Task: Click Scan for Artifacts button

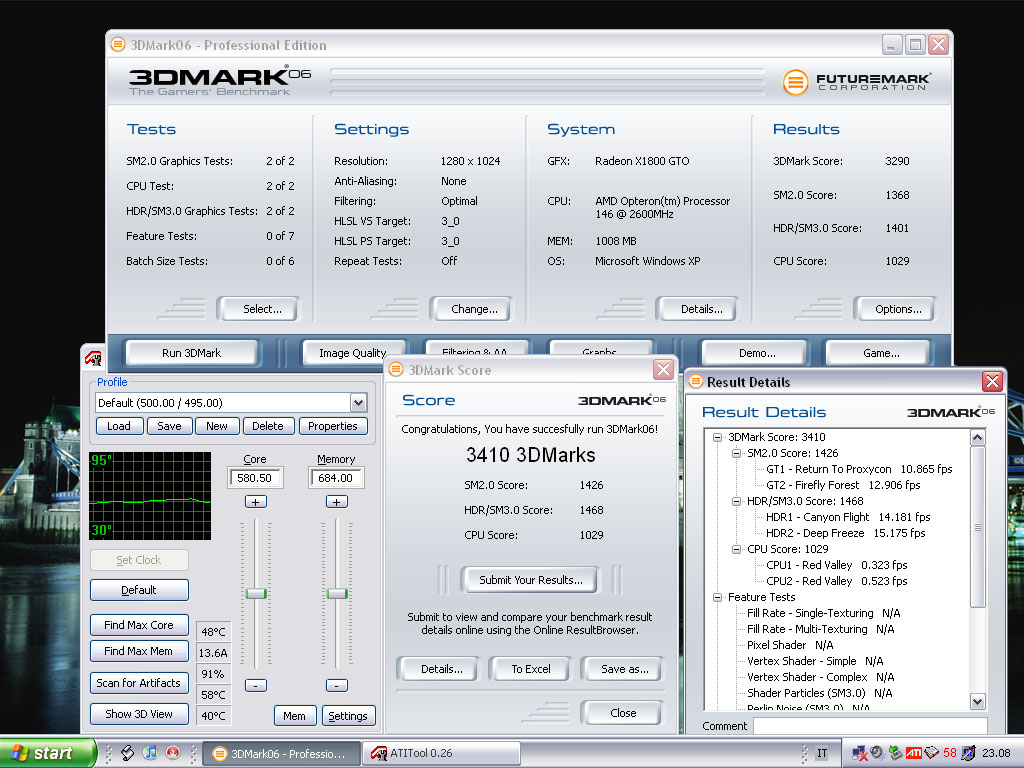Action: (138, 683)
